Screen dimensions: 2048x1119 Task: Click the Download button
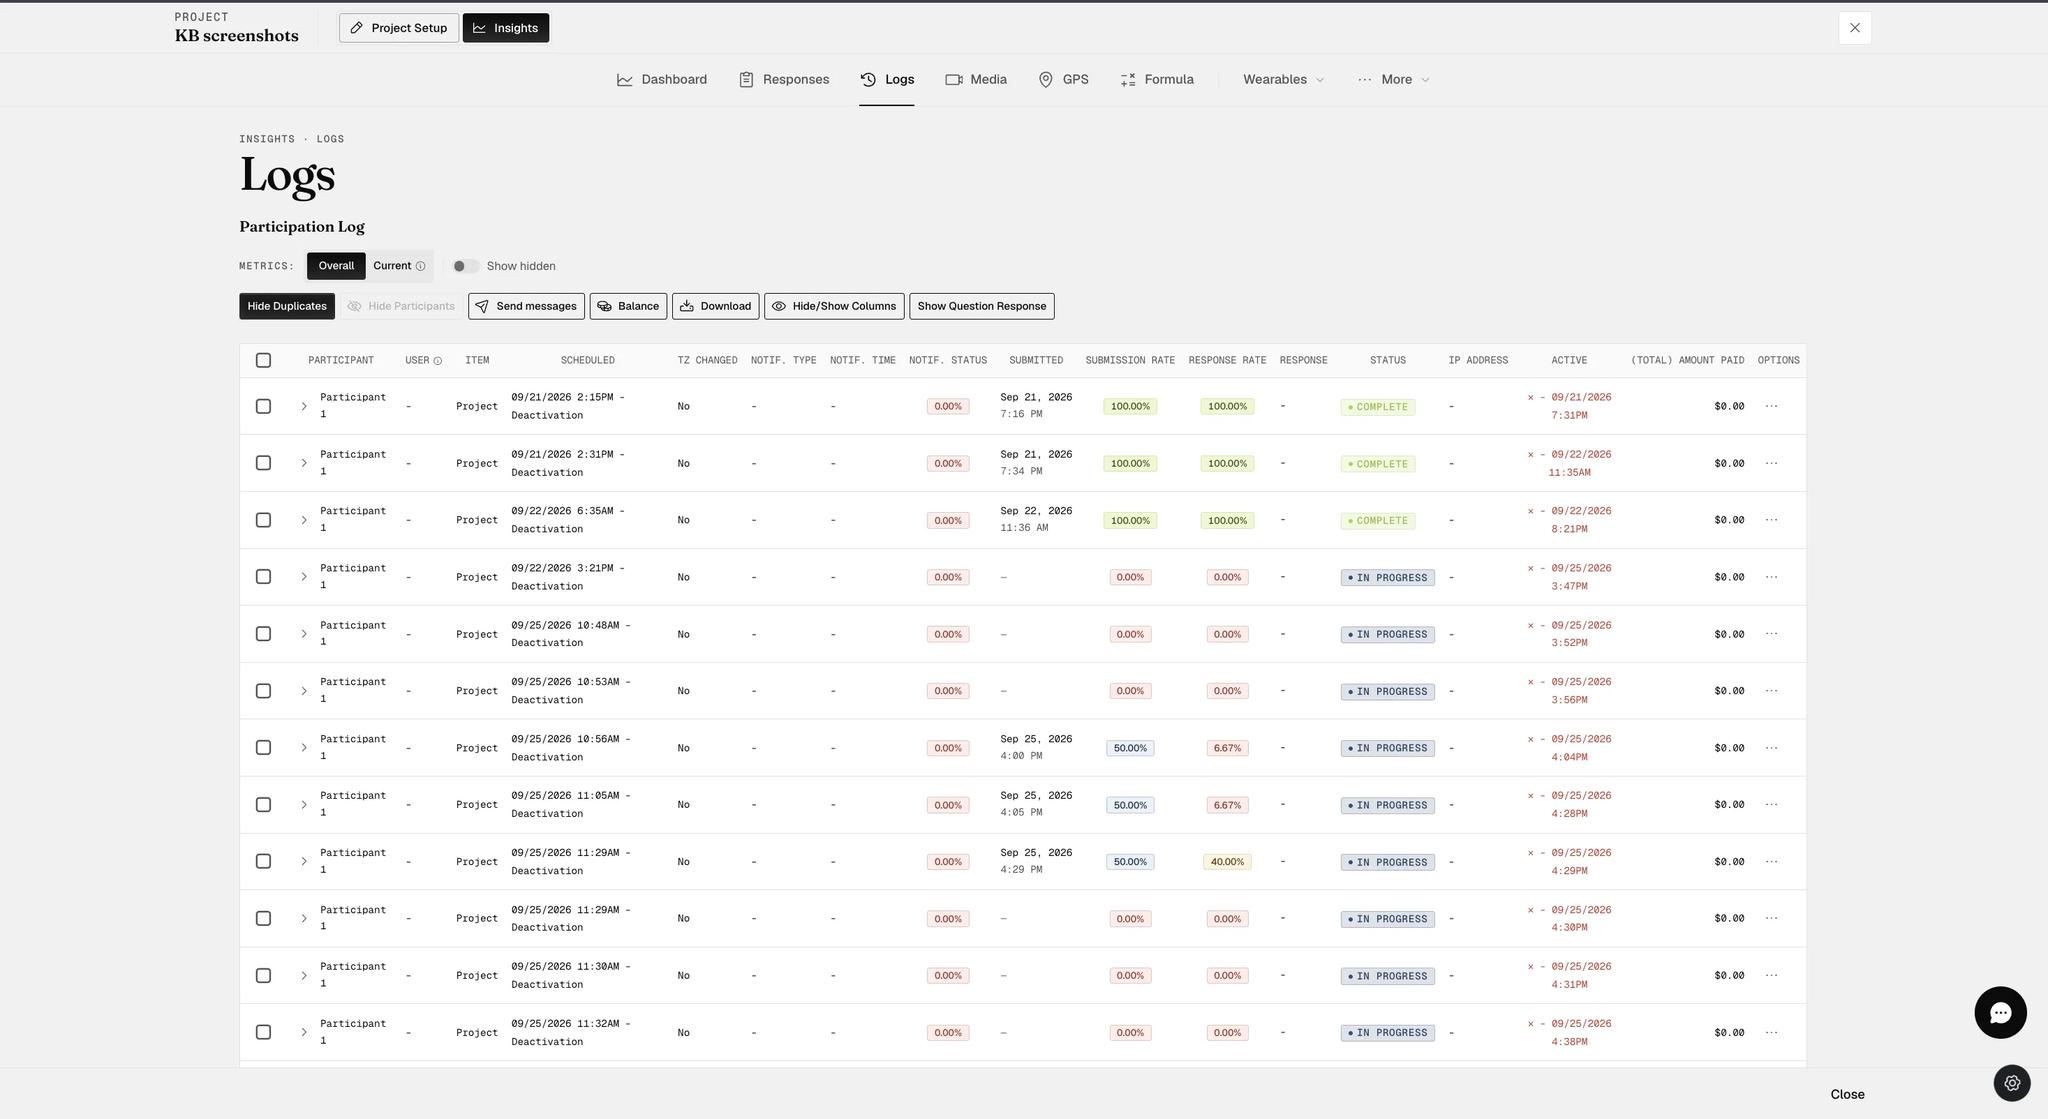(716, 306)
